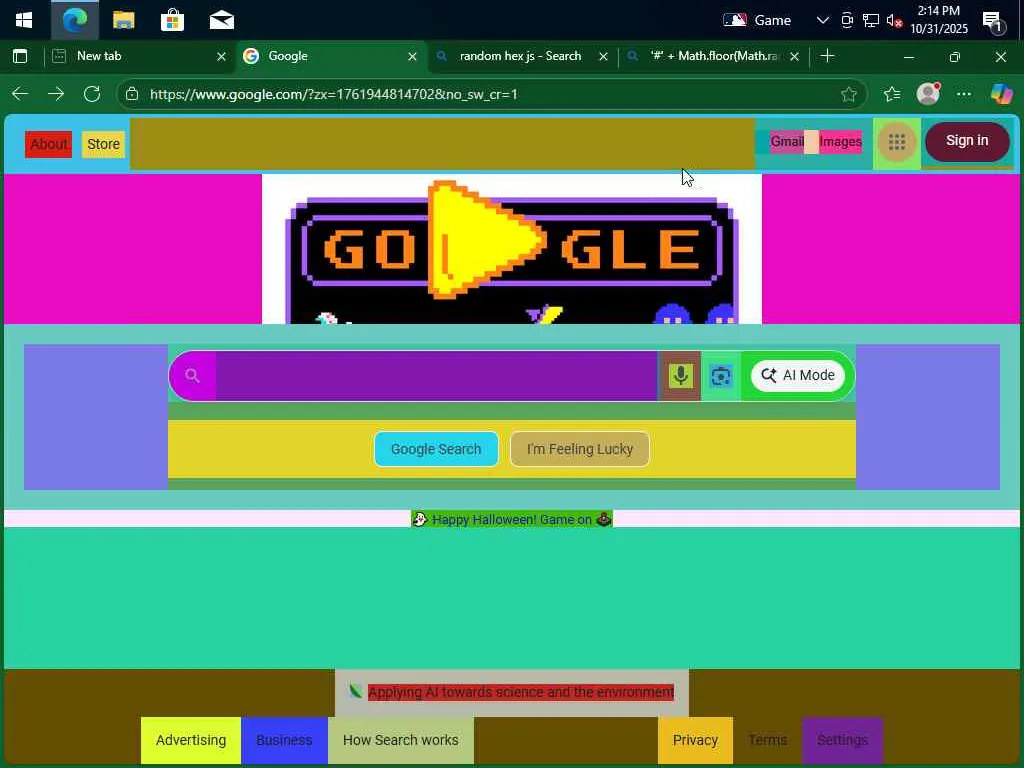Open the Windows Start menu
The width and height of the screenshot is (1024, 768).
click(24, 20)
